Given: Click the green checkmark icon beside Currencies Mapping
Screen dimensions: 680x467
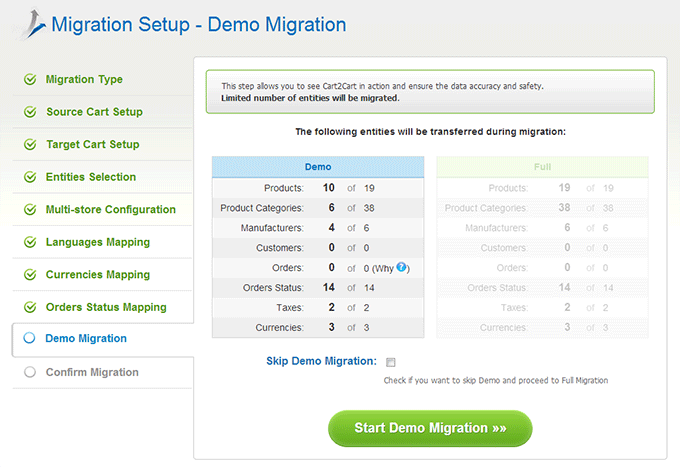Looking at the screenshot, I should [x=30, y=274].
